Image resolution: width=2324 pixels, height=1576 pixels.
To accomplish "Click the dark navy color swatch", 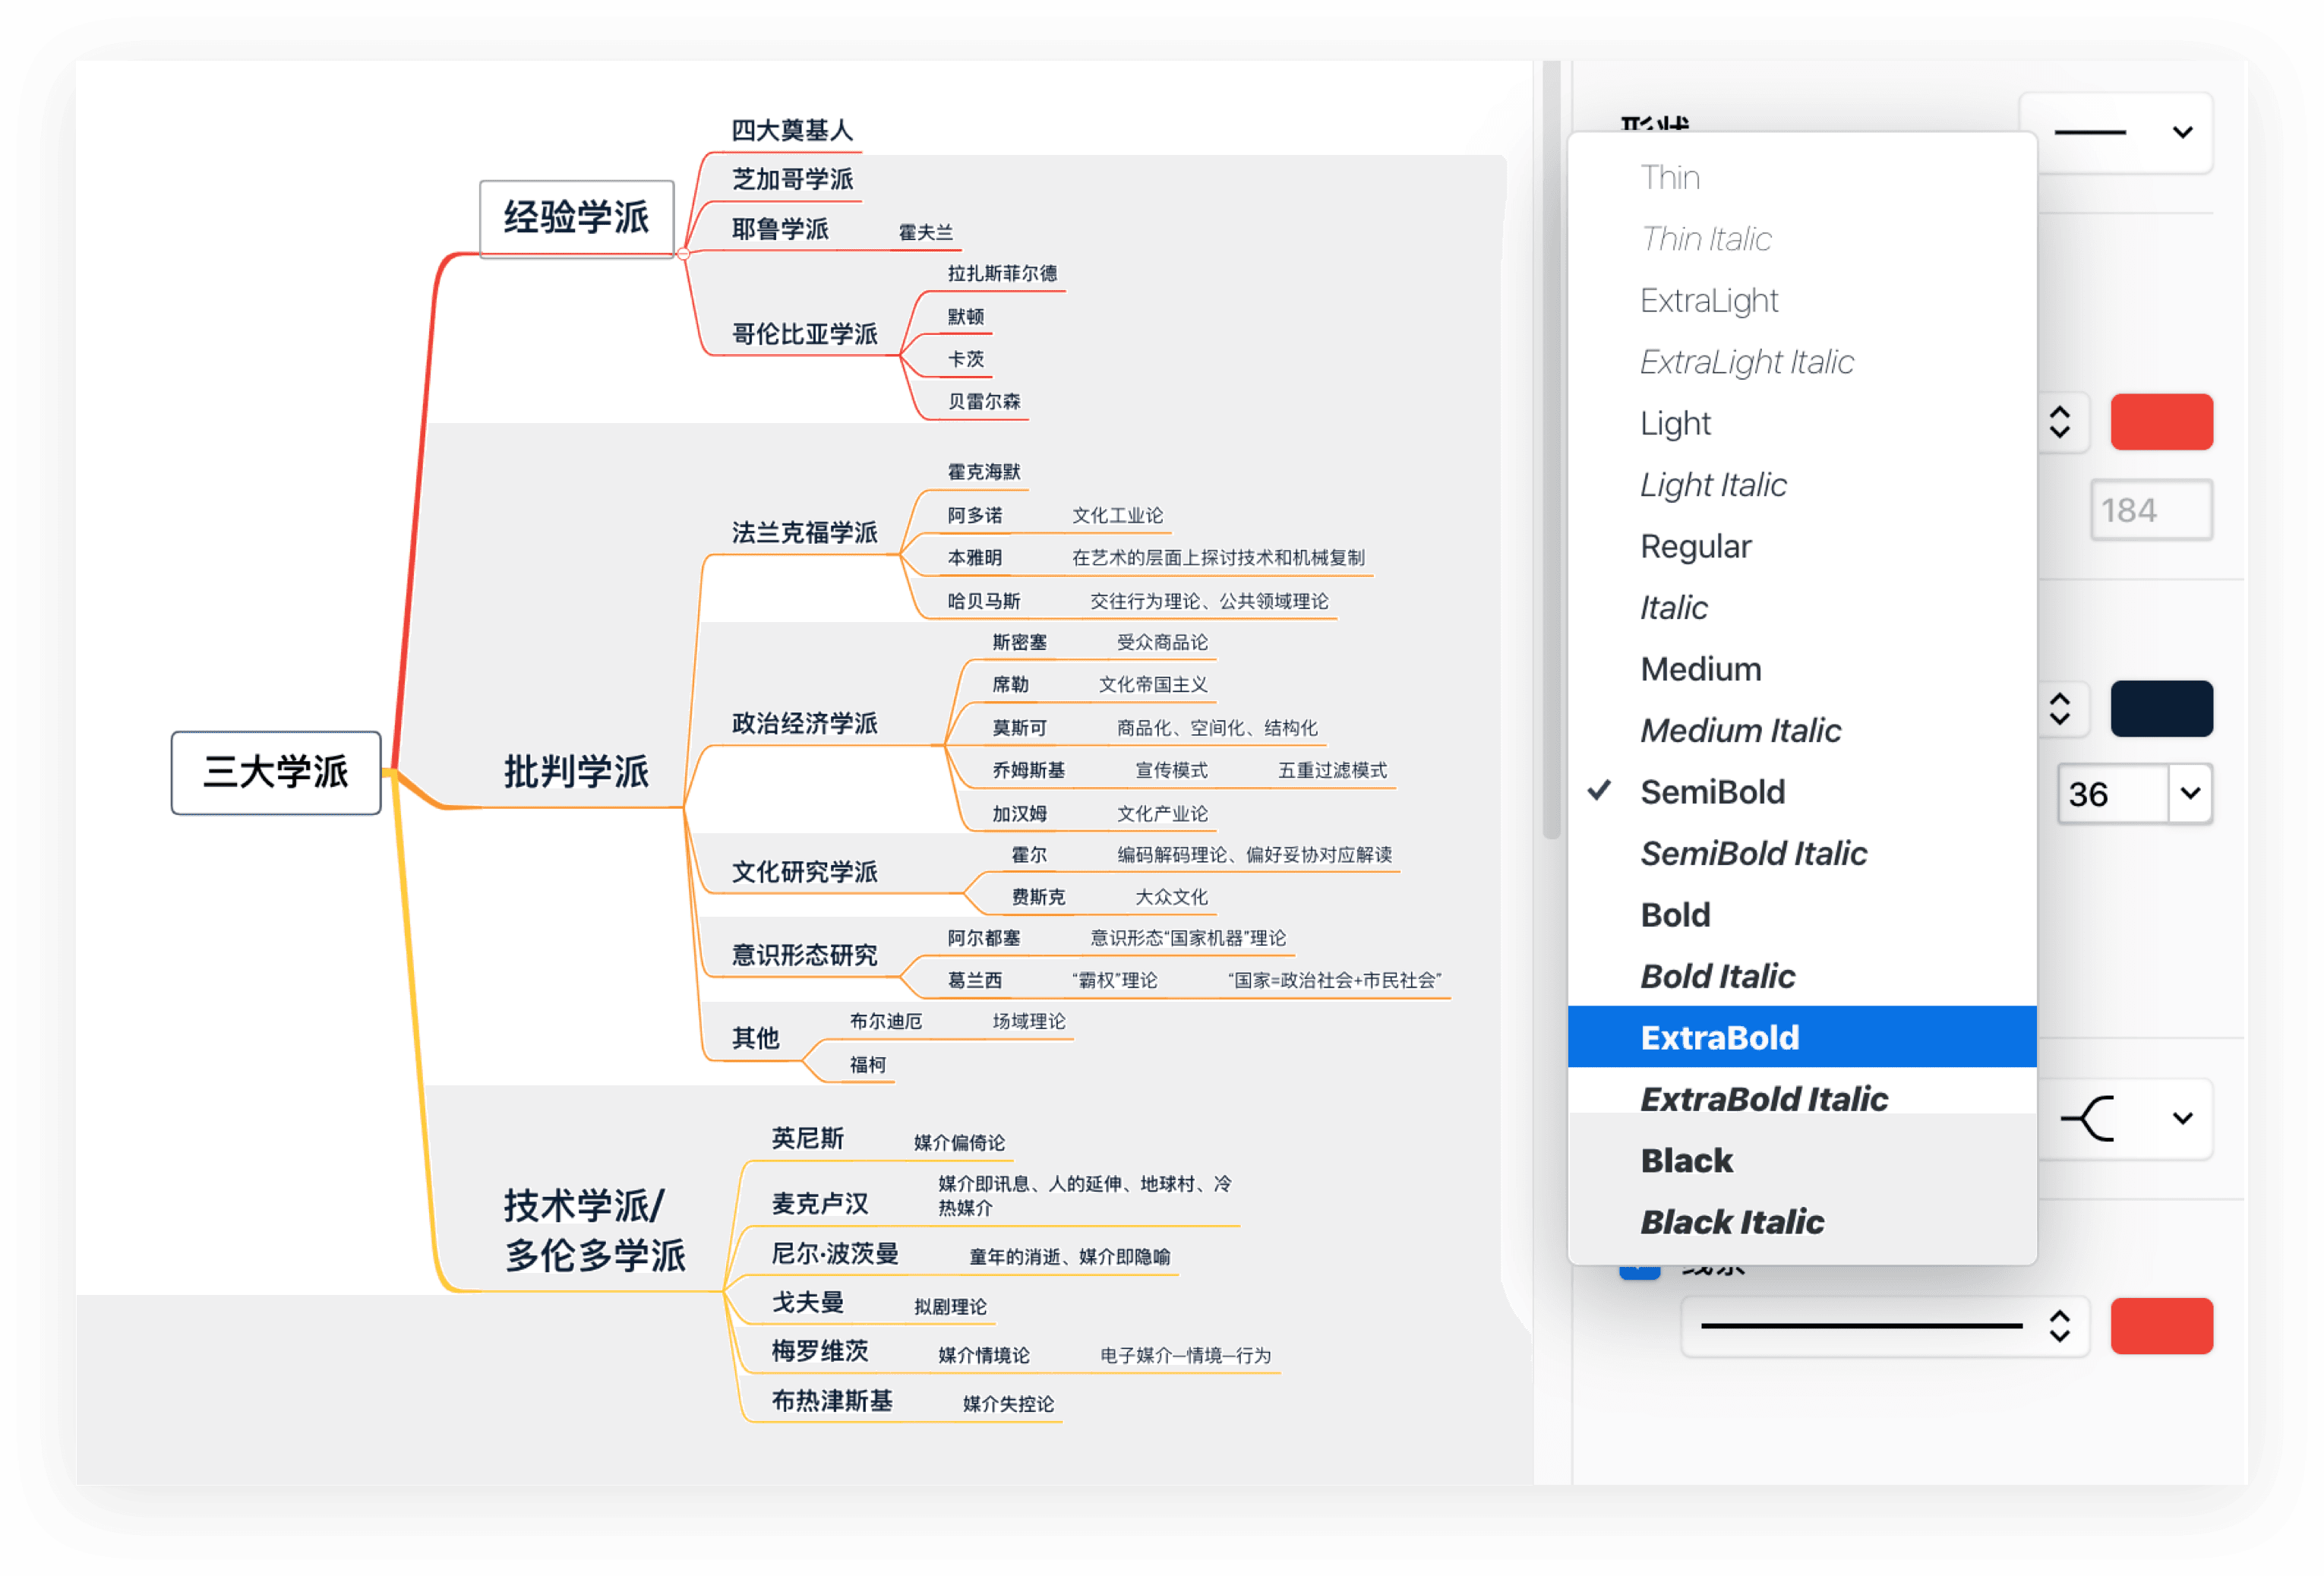I will coord(2162,708).
